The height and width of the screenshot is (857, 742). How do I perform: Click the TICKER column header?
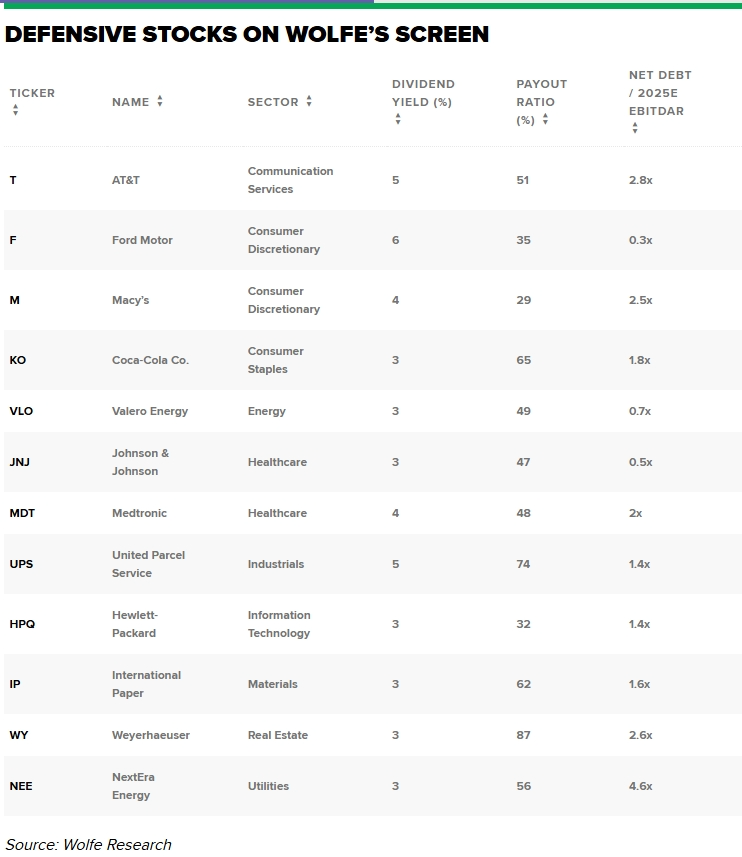(x=32, y=93)
